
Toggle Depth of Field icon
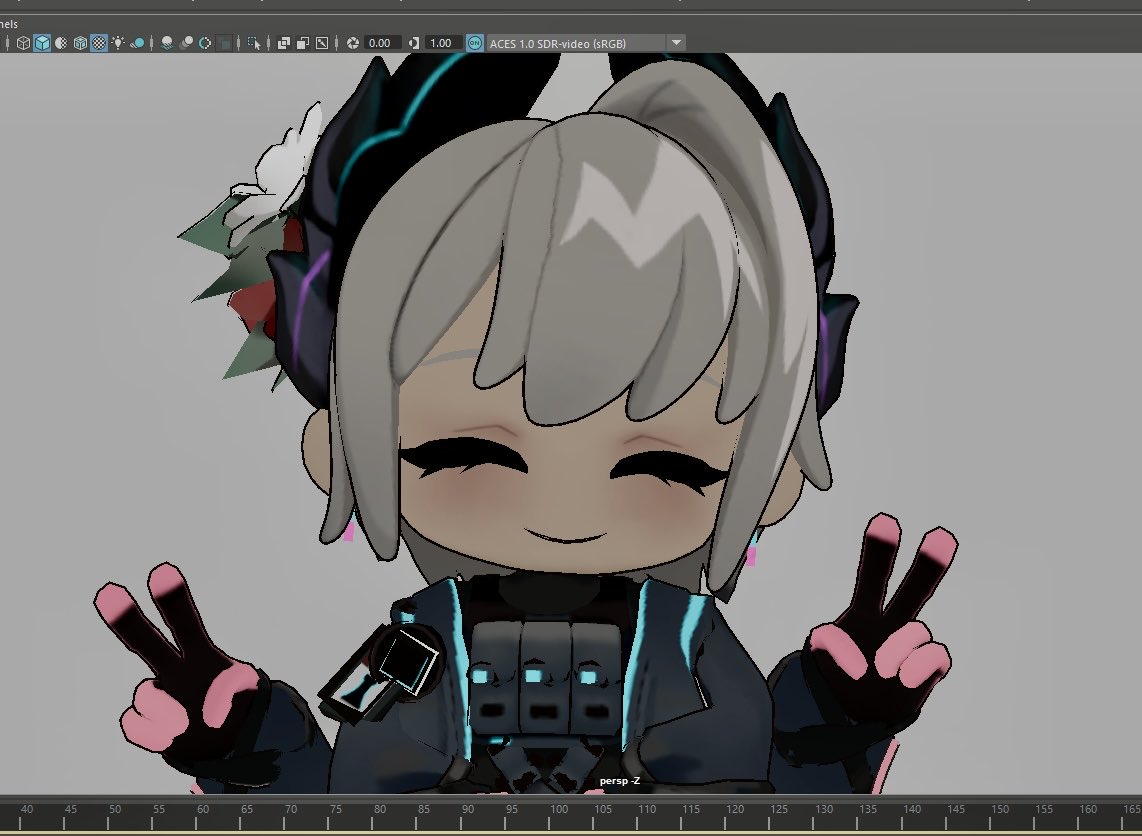coord(224,43)
